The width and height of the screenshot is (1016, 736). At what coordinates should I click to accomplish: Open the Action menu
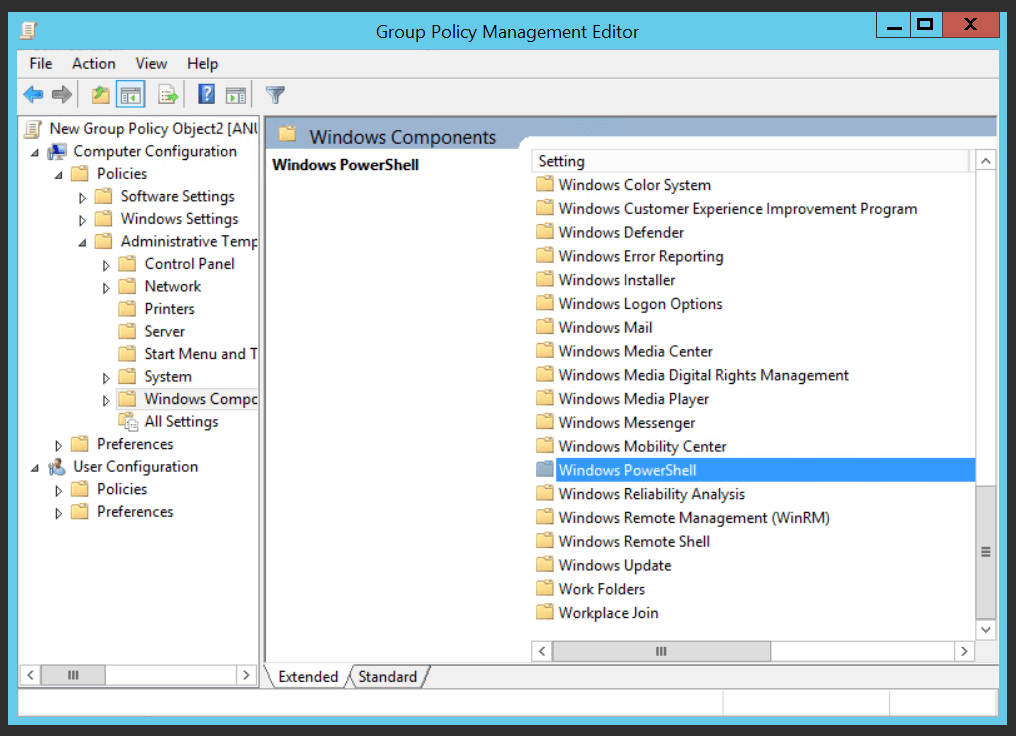[x=93, y=63]
